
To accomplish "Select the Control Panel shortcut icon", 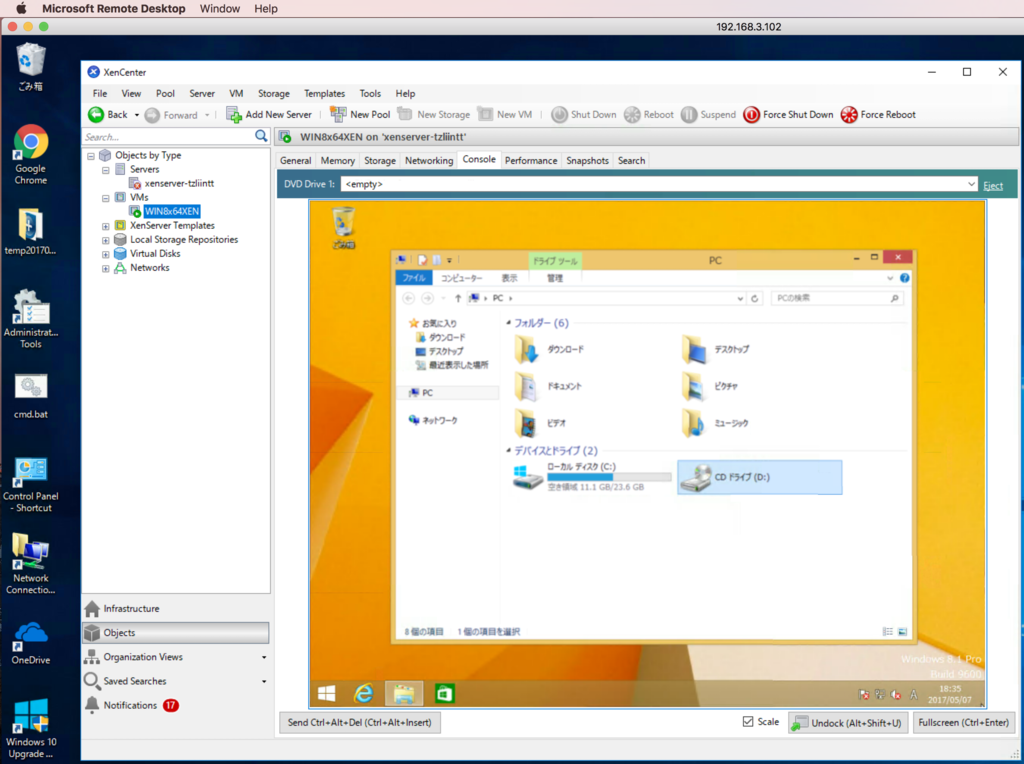I will (x=31, y=485).
